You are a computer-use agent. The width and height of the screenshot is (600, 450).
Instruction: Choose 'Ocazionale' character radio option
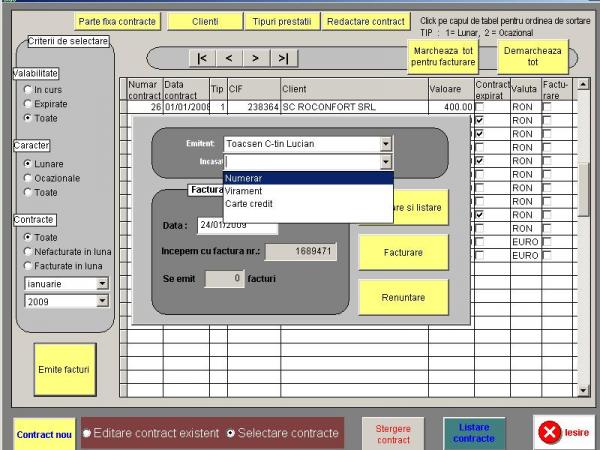pyautogui.click(x=27, y=178)
